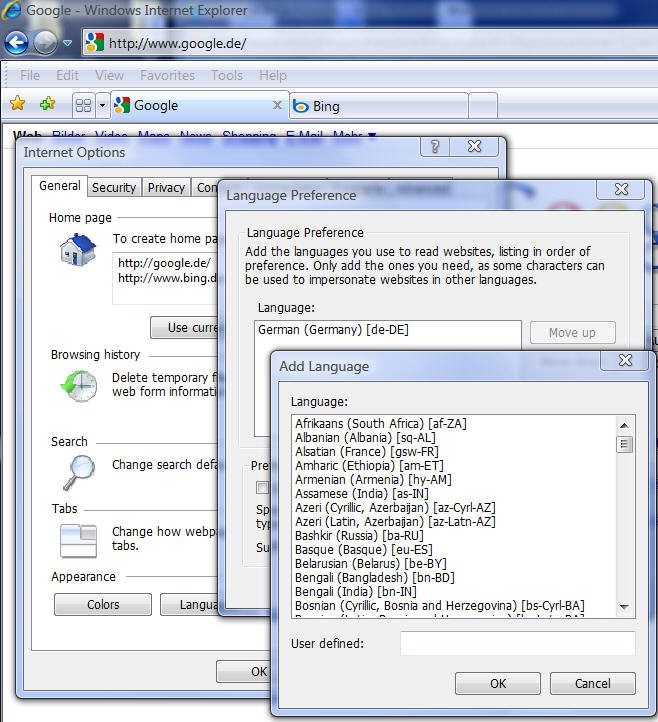Select Assamese (India) [as-IN]
This screenshot has width=658, height=722.
tap(362, 494)
